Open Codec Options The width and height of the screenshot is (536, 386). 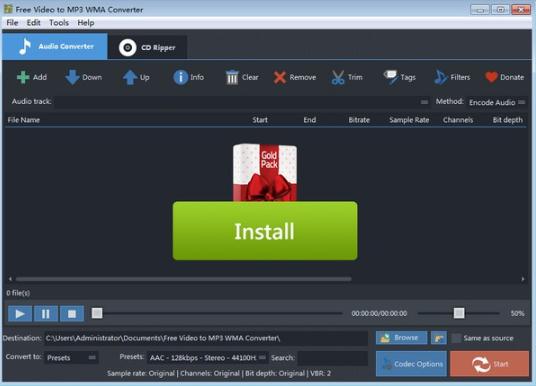(411, 364)
